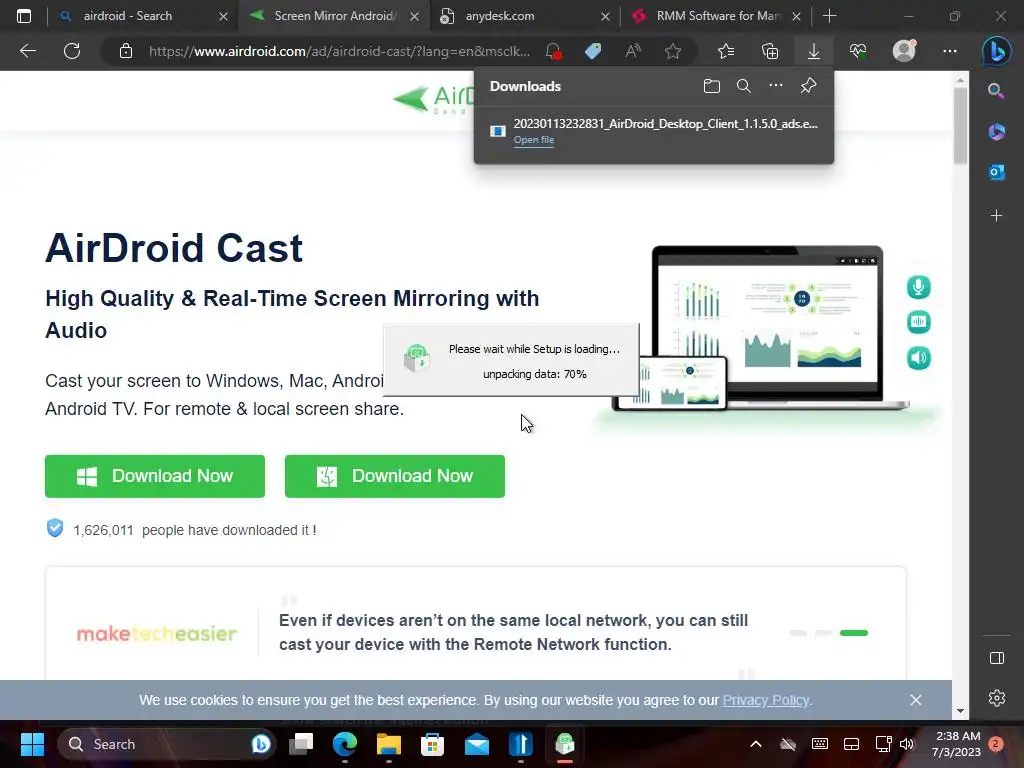
Task: Open Mail app from the taskbar
Action: 477,744
